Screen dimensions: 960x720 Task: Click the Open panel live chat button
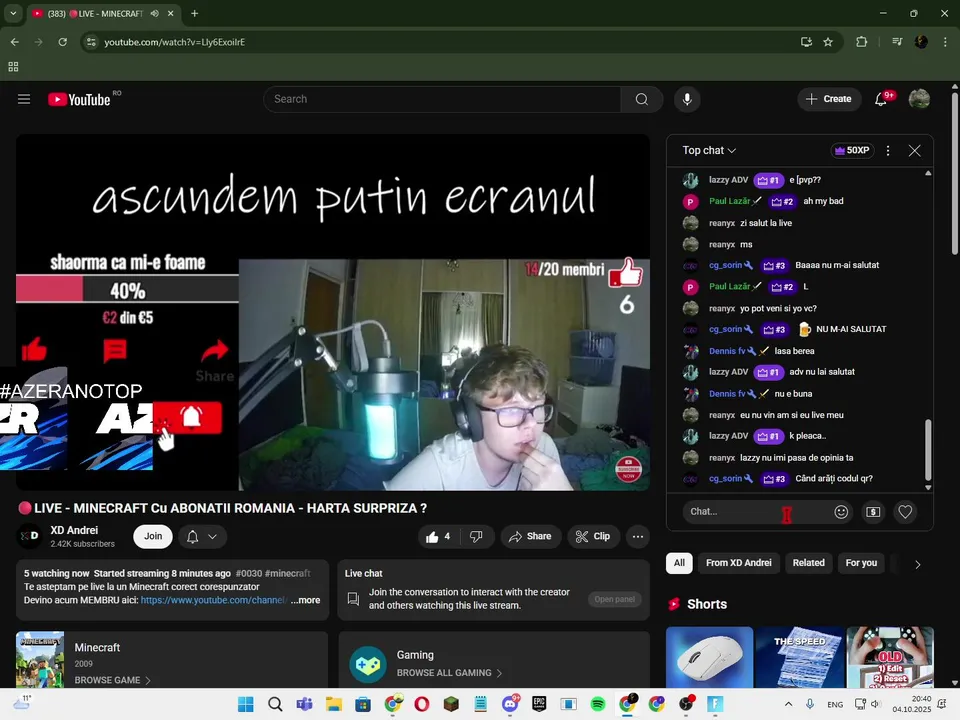(x=614, y=599)
